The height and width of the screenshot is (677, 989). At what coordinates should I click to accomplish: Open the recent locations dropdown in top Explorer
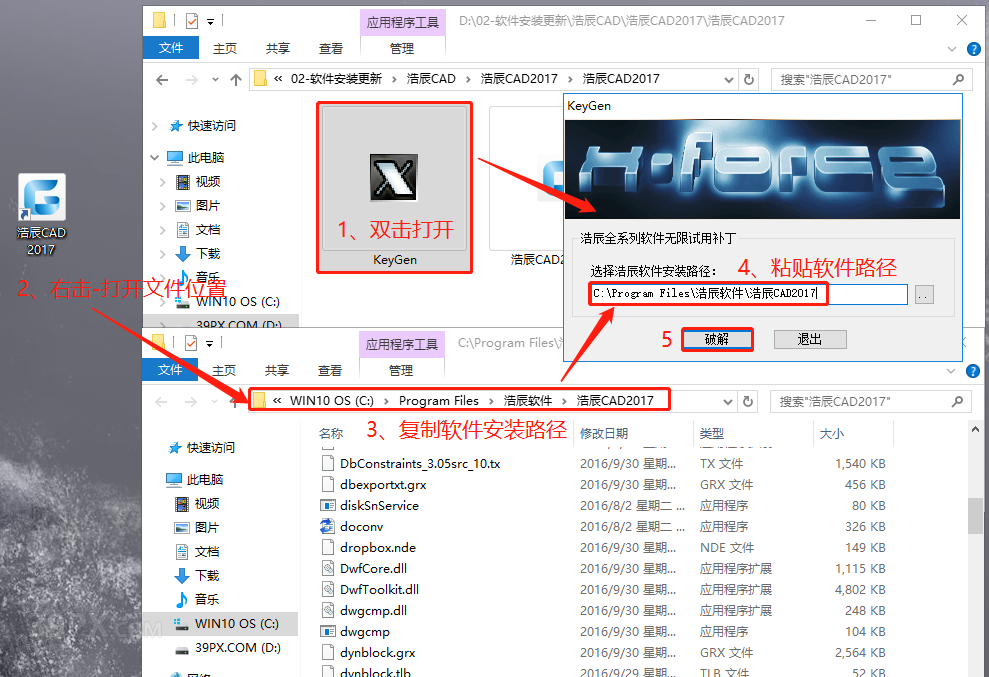point(216,79)
